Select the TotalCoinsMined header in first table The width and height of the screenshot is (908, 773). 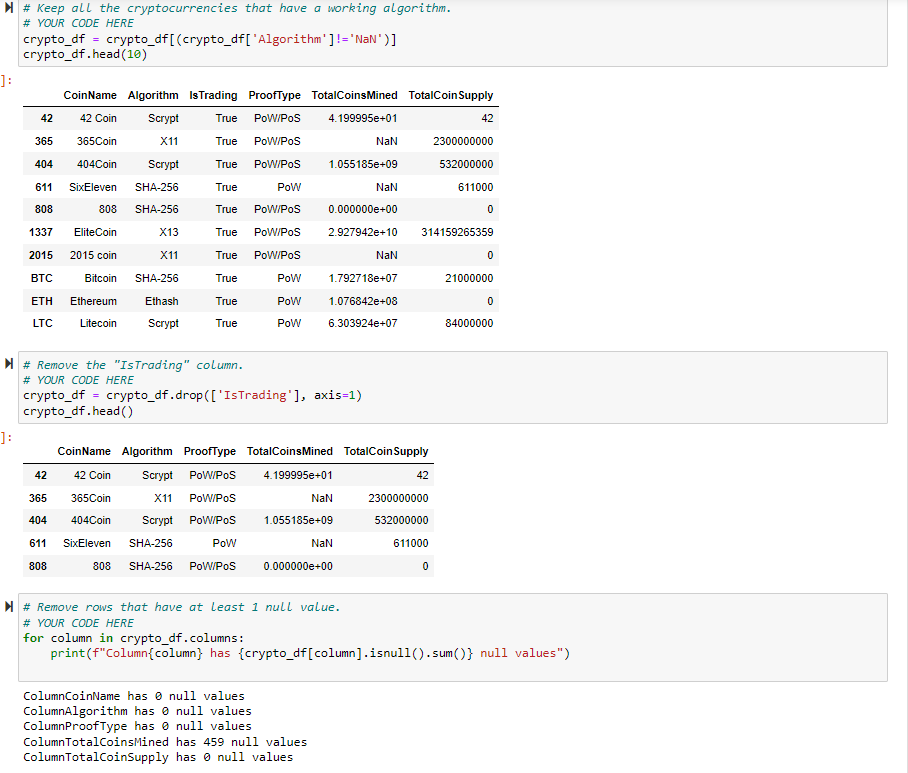coord(354,95)
